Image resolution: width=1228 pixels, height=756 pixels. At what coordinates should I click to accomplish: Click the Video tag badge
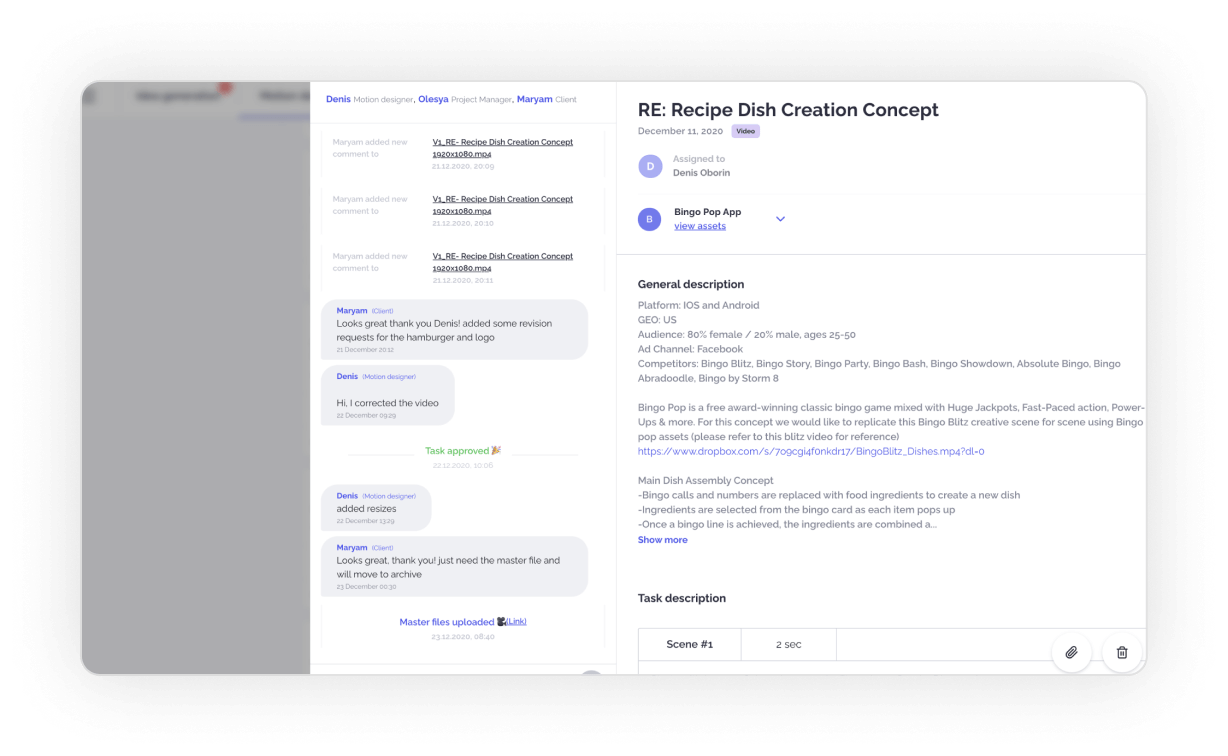745,131
